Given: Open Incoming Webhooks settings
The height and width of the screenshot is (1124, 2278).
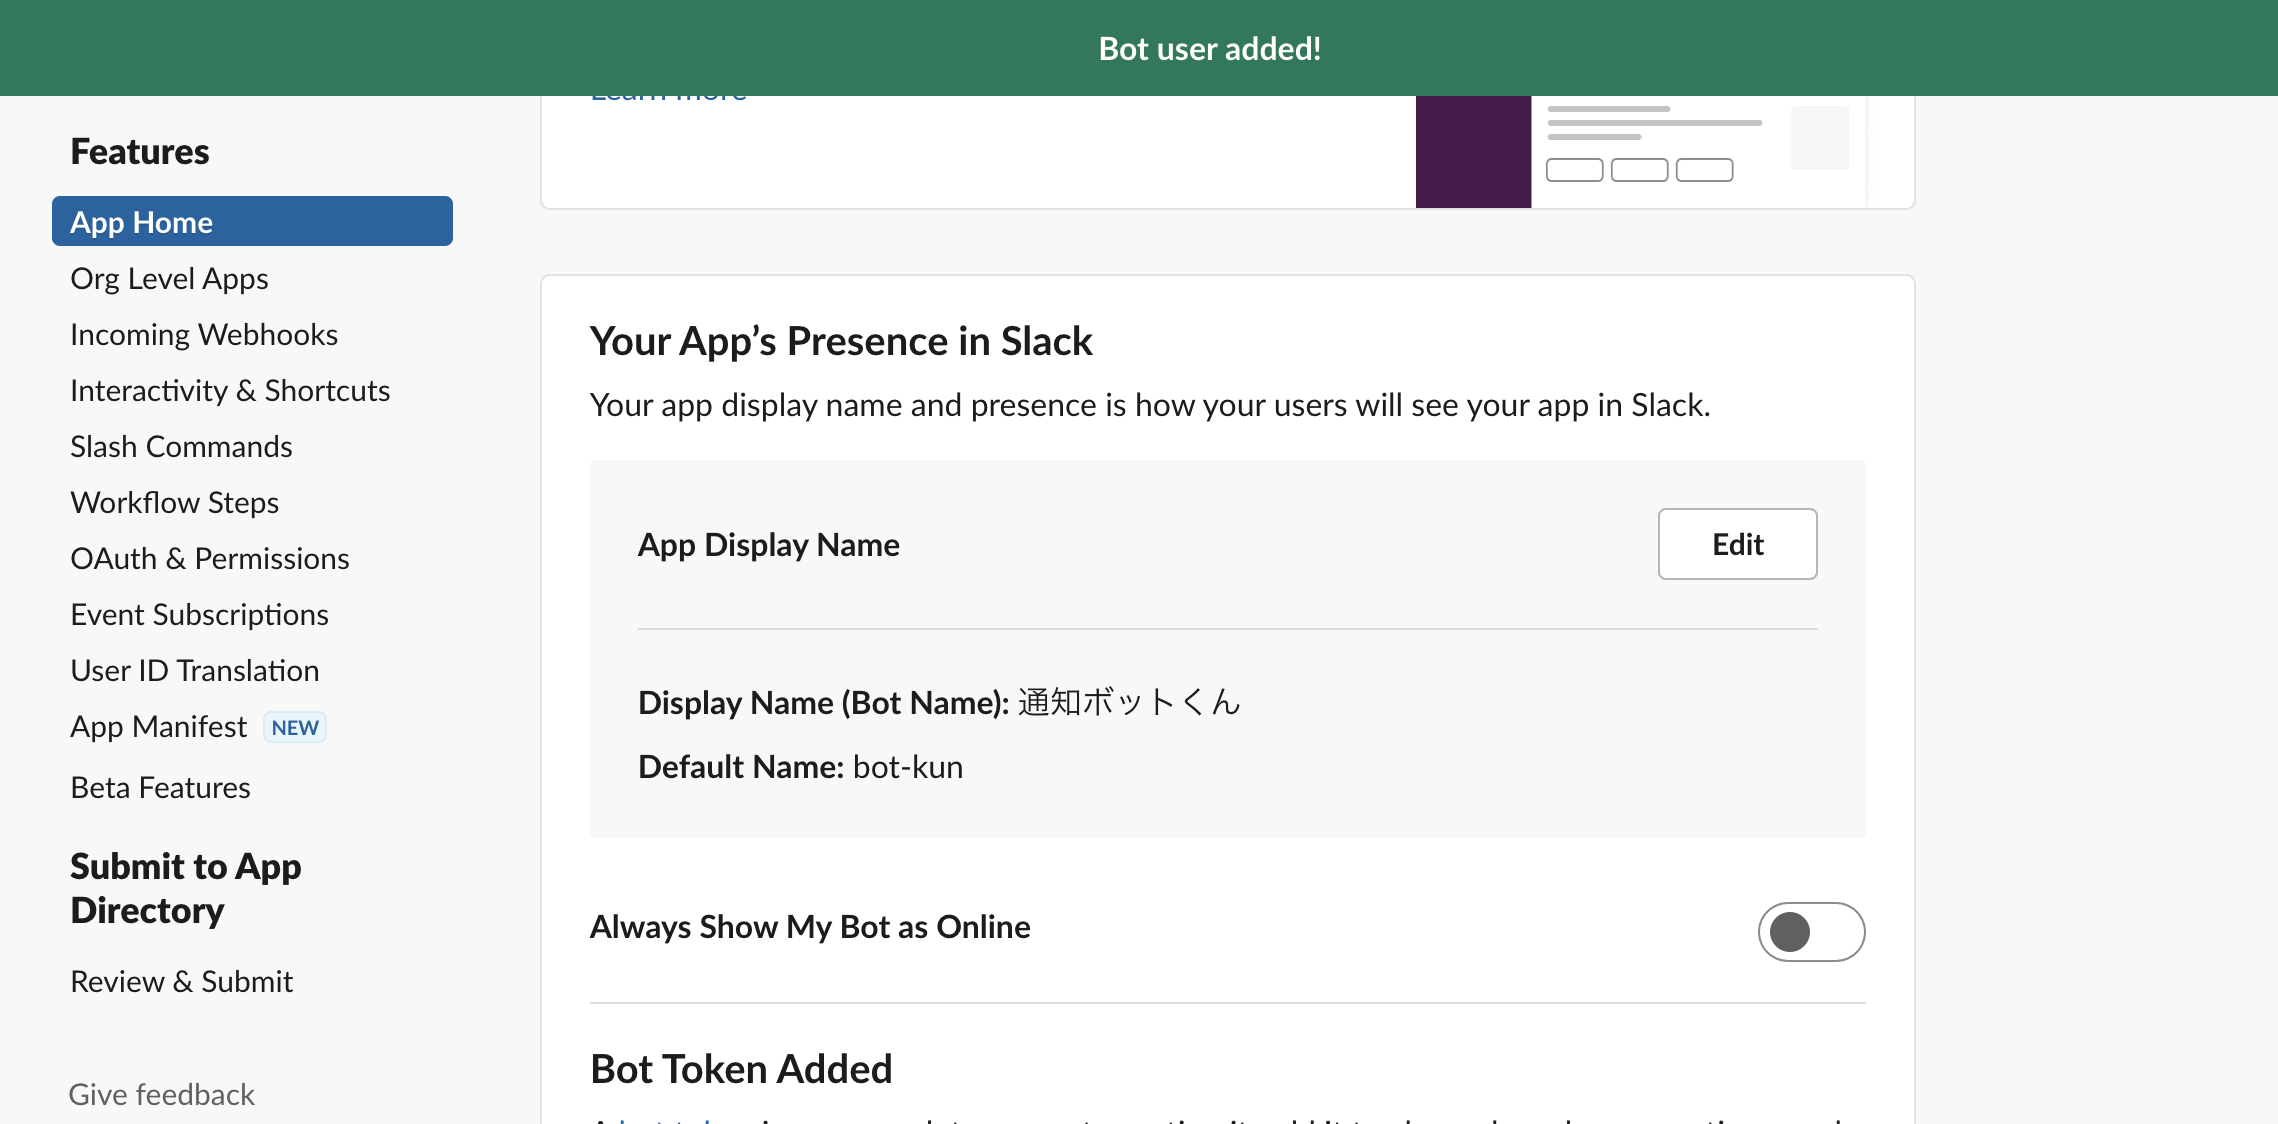Looking at the screenshot, I should [x=203, y=334].
